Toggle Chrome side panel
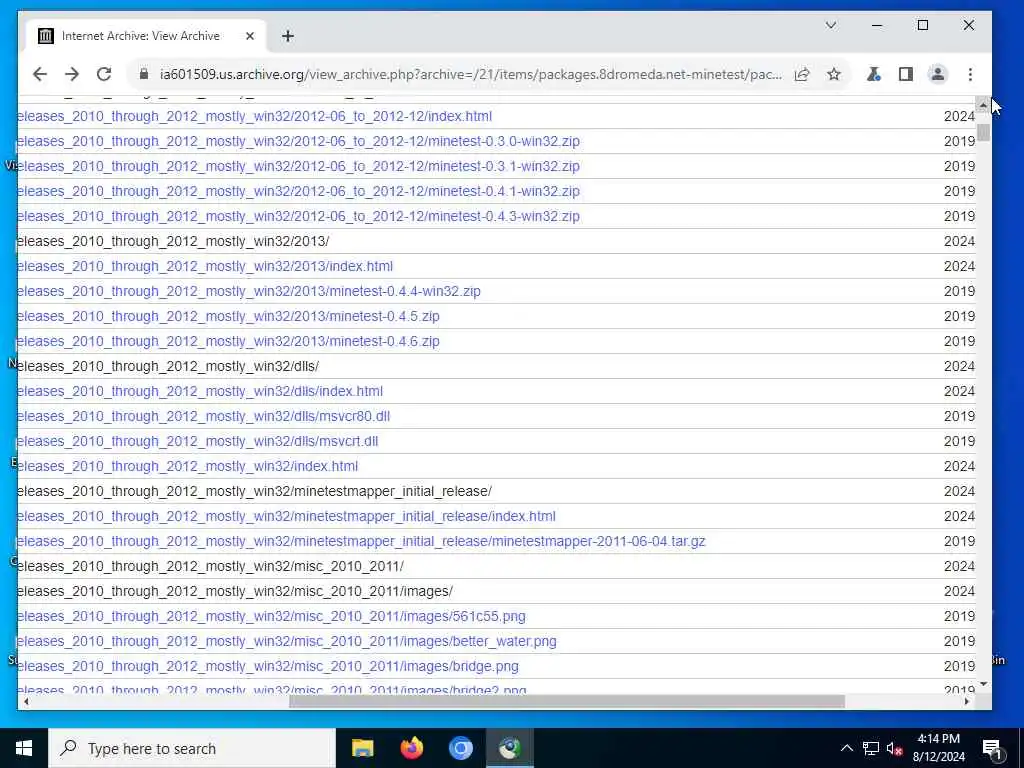Screen dimensions: 1024x768 click(906, 74)
